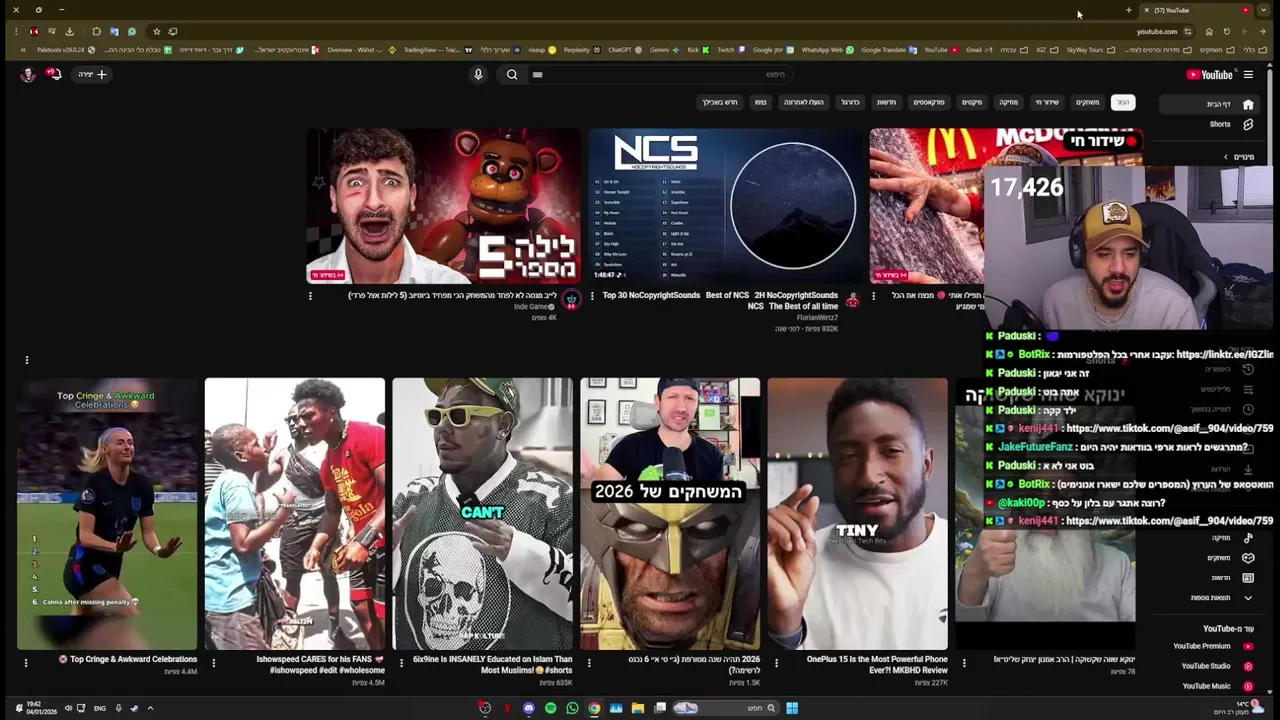Open options menu for the McDonald's live video
1280x720 pixels.
pyautogui.click(x=873, y=296)
